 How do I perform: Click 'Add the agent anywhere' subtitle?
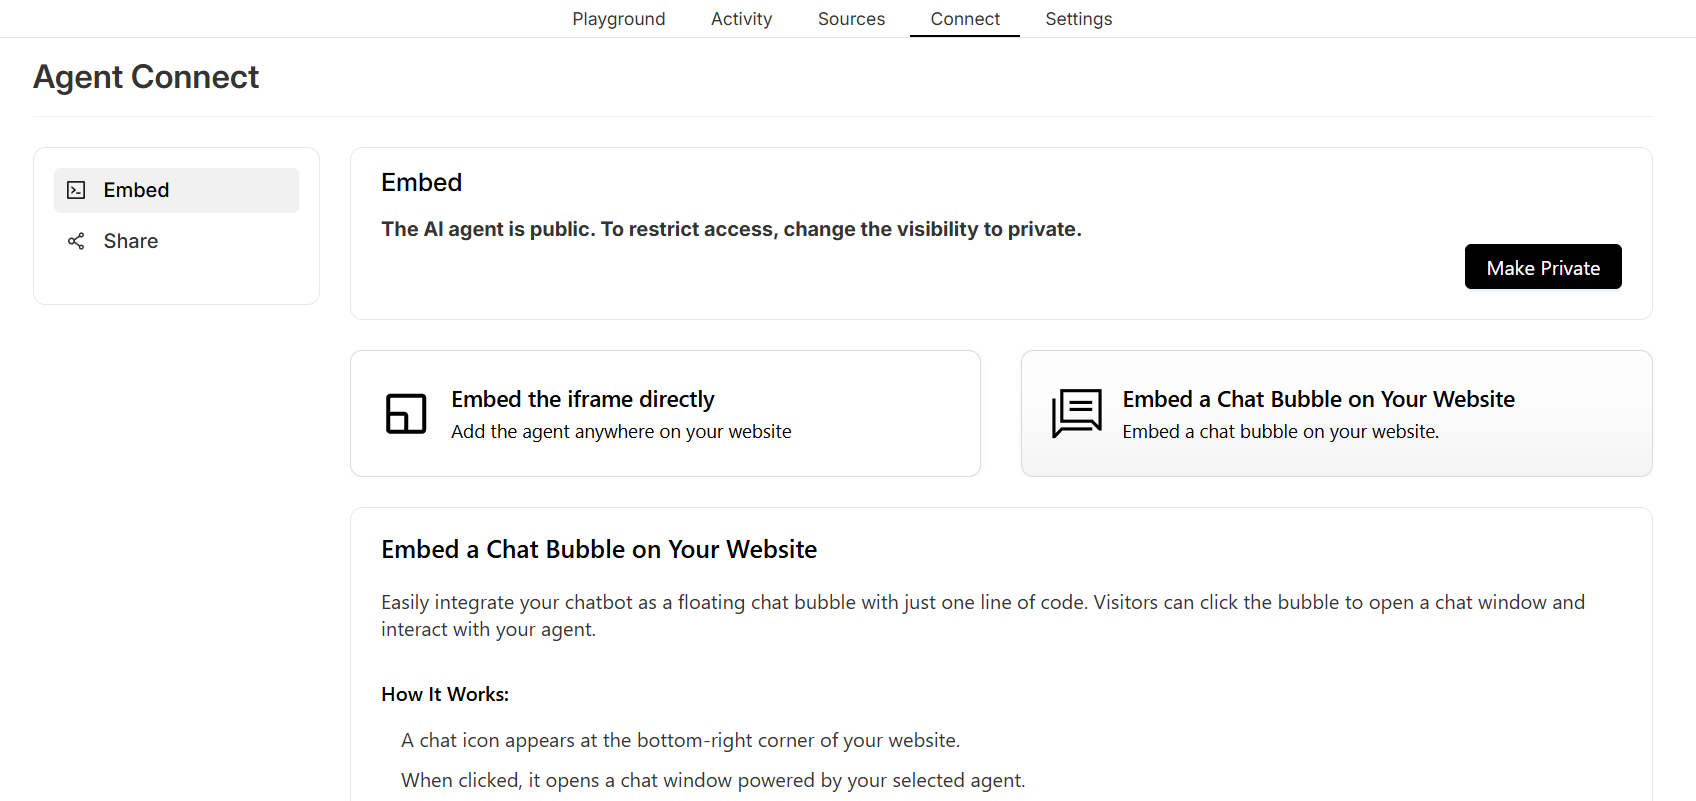pos(621,432)
